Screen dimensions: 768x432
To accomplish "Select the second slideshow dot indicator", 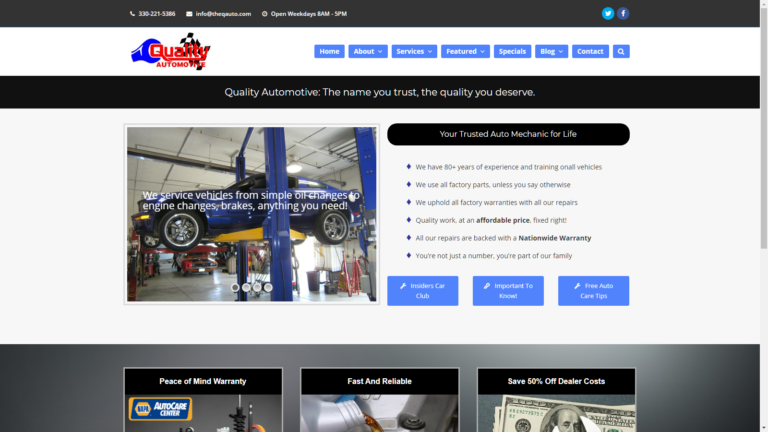I will tap(246, 287).
